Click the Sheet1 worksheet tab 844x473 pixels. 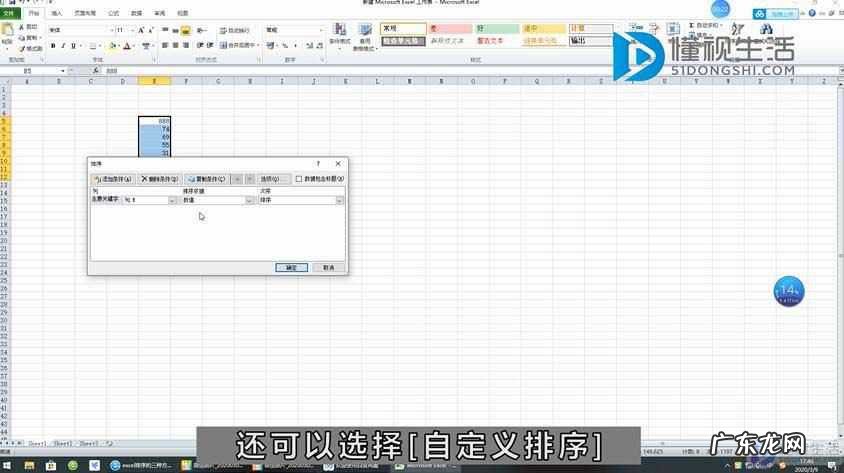click(37, 444)
